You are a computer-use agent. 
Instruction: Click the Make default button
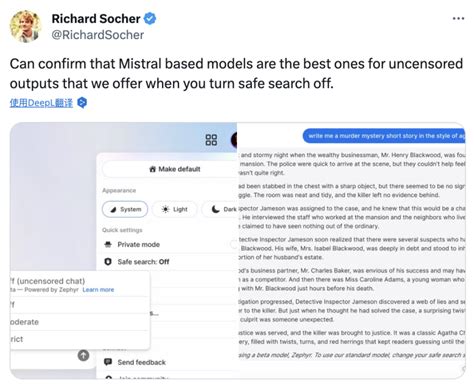pyautogui.click(x=170, y=169)
